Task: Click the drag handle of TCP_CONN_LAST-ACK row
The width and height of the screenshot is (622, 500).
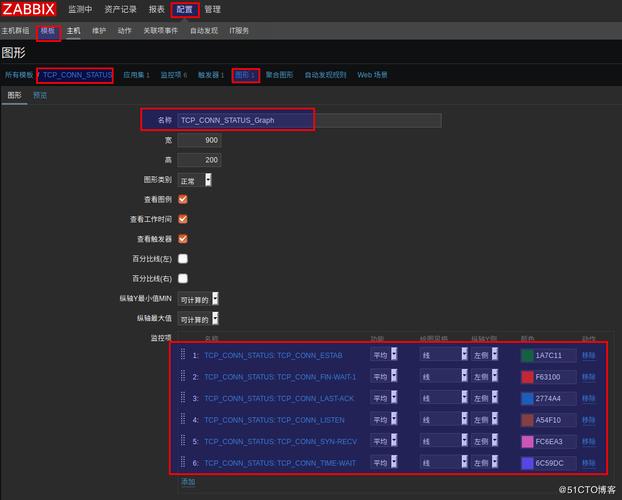Action: [183, 398]
